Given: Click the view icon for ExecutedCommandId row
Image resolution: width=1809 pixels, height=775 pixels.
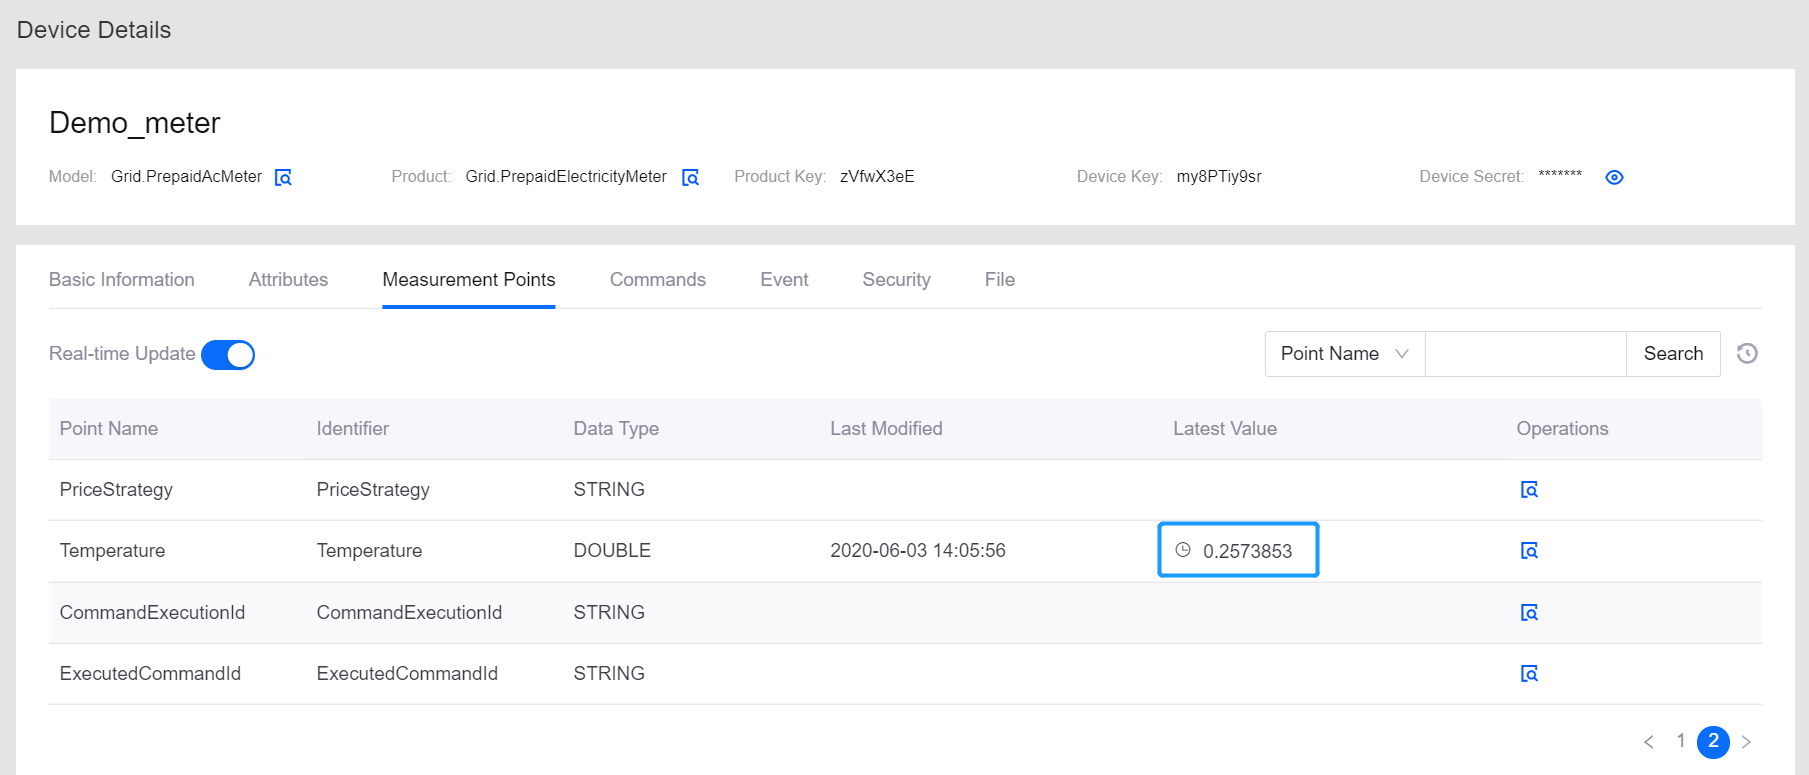Looking at the screenshot, I should 1529,674.
